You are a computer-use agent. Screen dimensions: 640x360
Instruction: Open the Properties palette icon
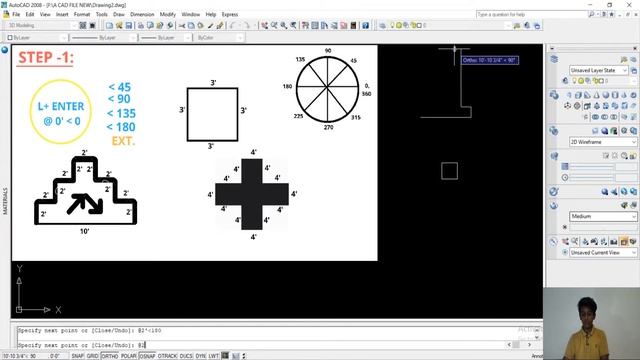pyautogui.click(x=305, y=25)
